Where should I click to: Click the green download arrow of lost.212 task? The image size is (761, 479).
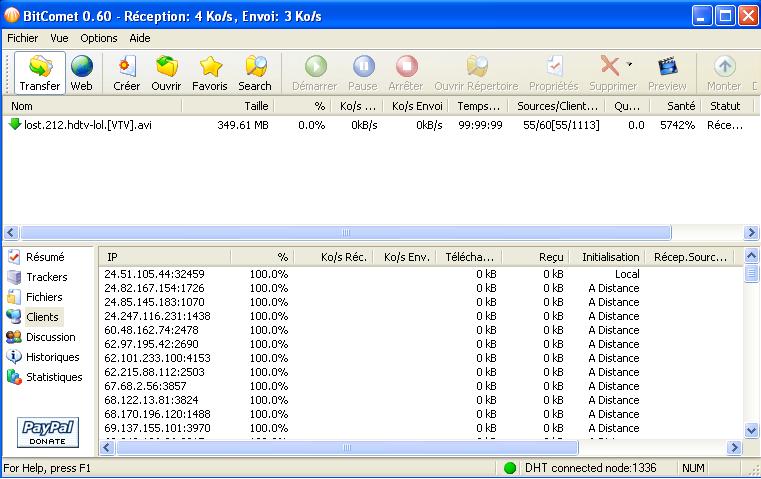click(15, 124)
